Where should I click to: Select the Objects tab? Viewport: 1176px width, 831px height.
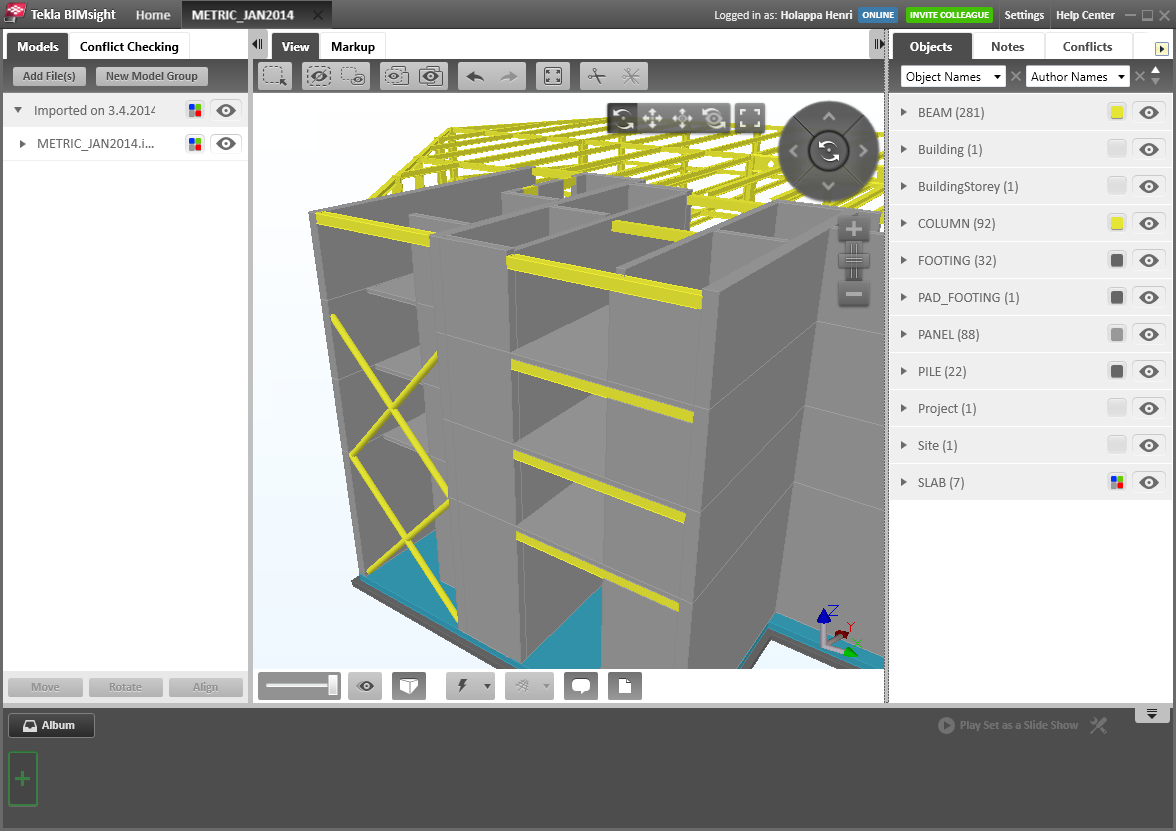click(x=931, y=46)
